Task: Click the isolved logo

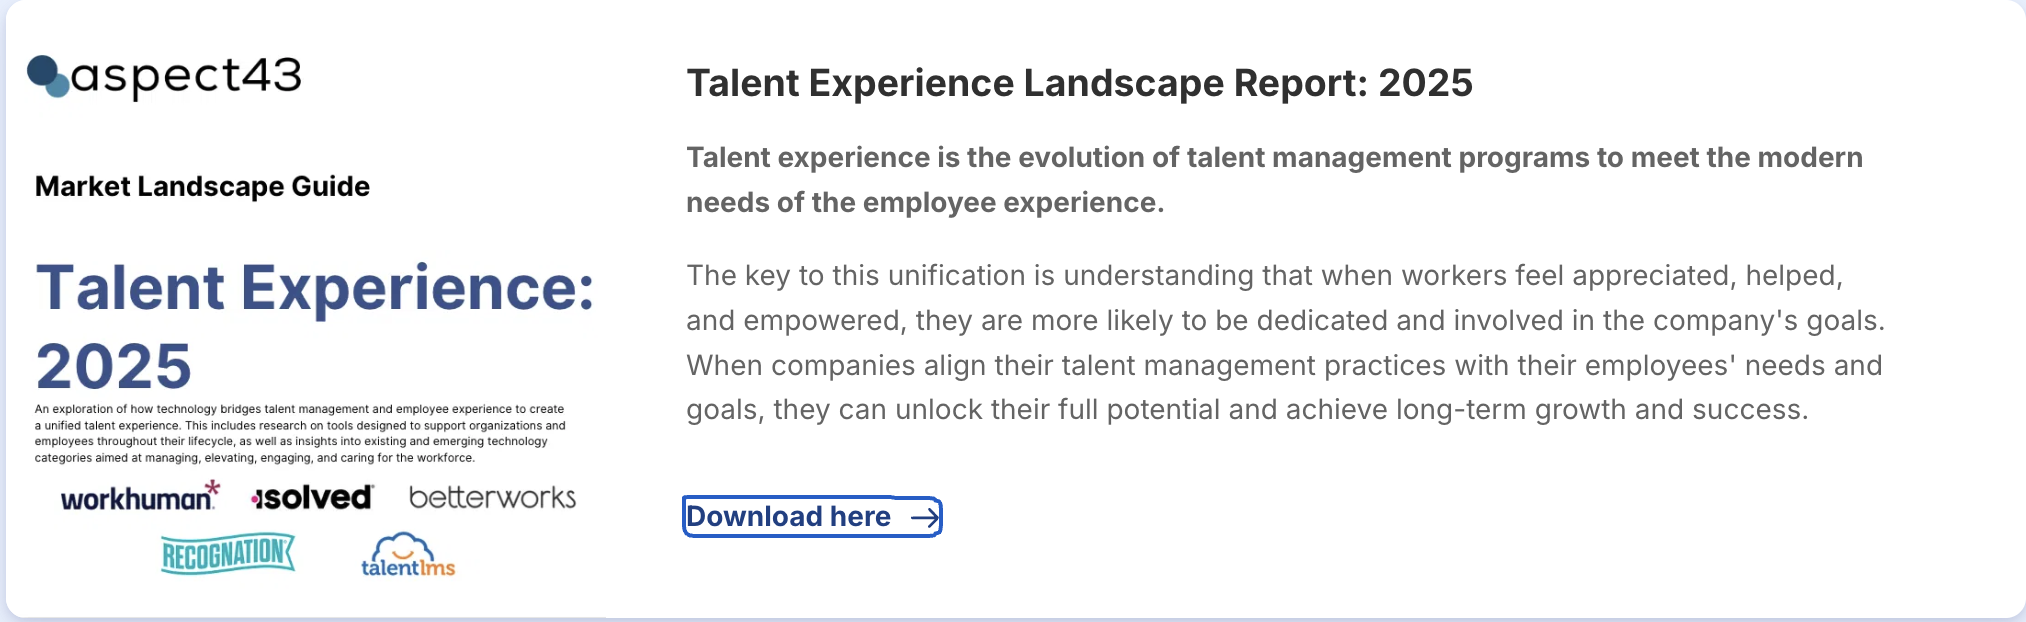Action: click(x=312, y=497)
